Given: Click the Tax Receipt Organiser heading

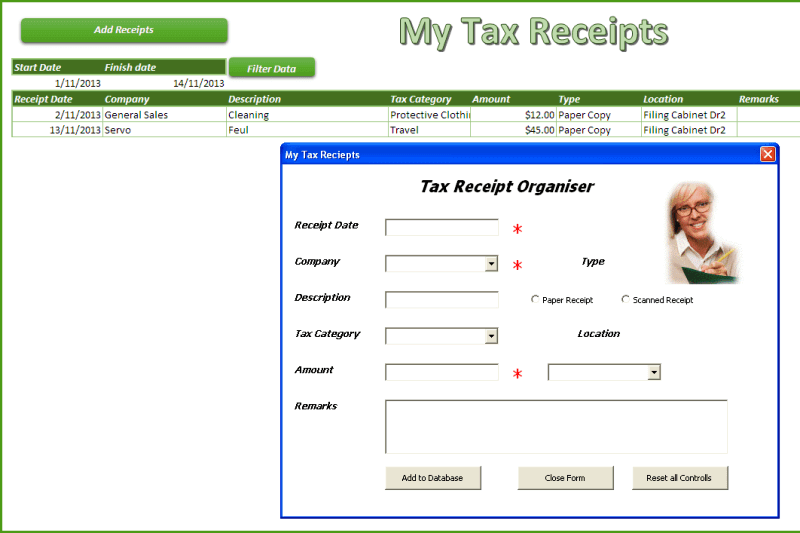Looking at the screenshot, I should [507, 187].
